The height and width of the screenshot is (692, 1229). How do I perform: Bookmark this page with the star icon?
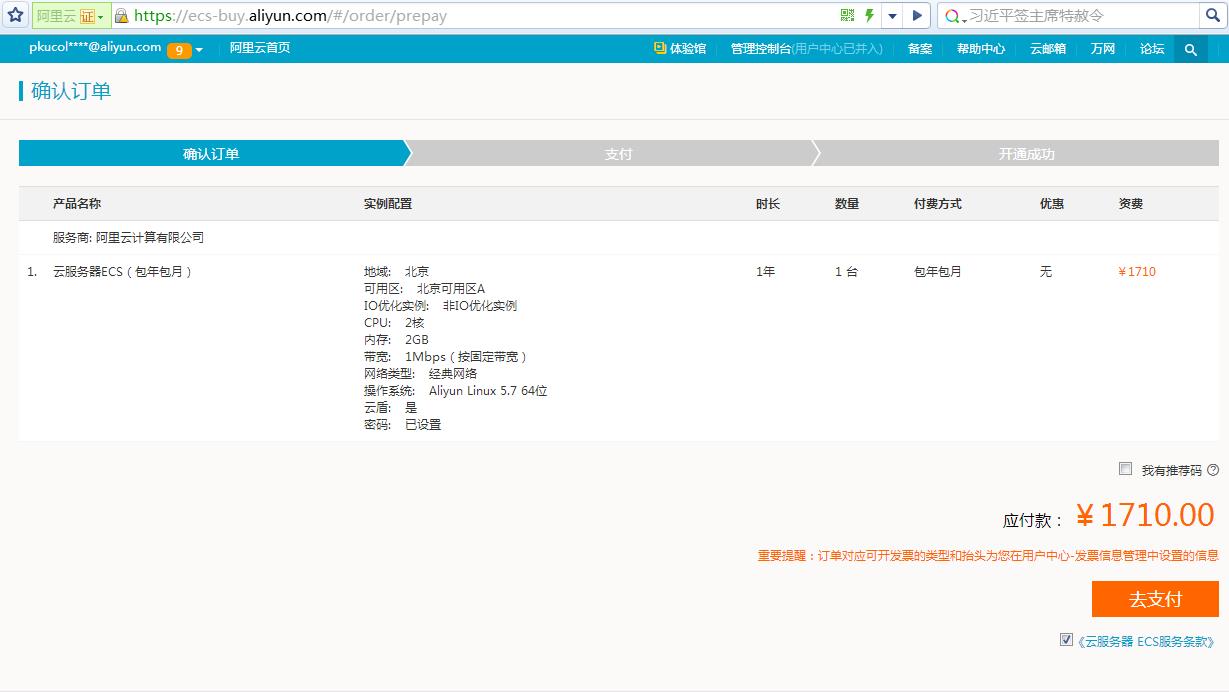click(x=15, y=15)
